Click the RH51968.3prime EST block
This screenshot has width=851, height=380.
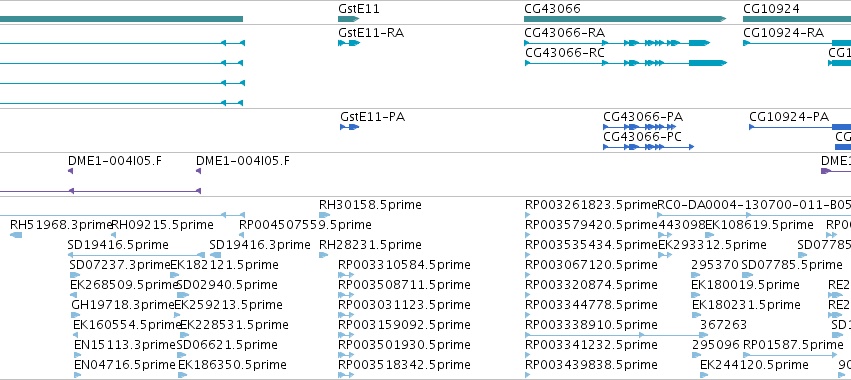pyautogui.click(x=16, y=235)
